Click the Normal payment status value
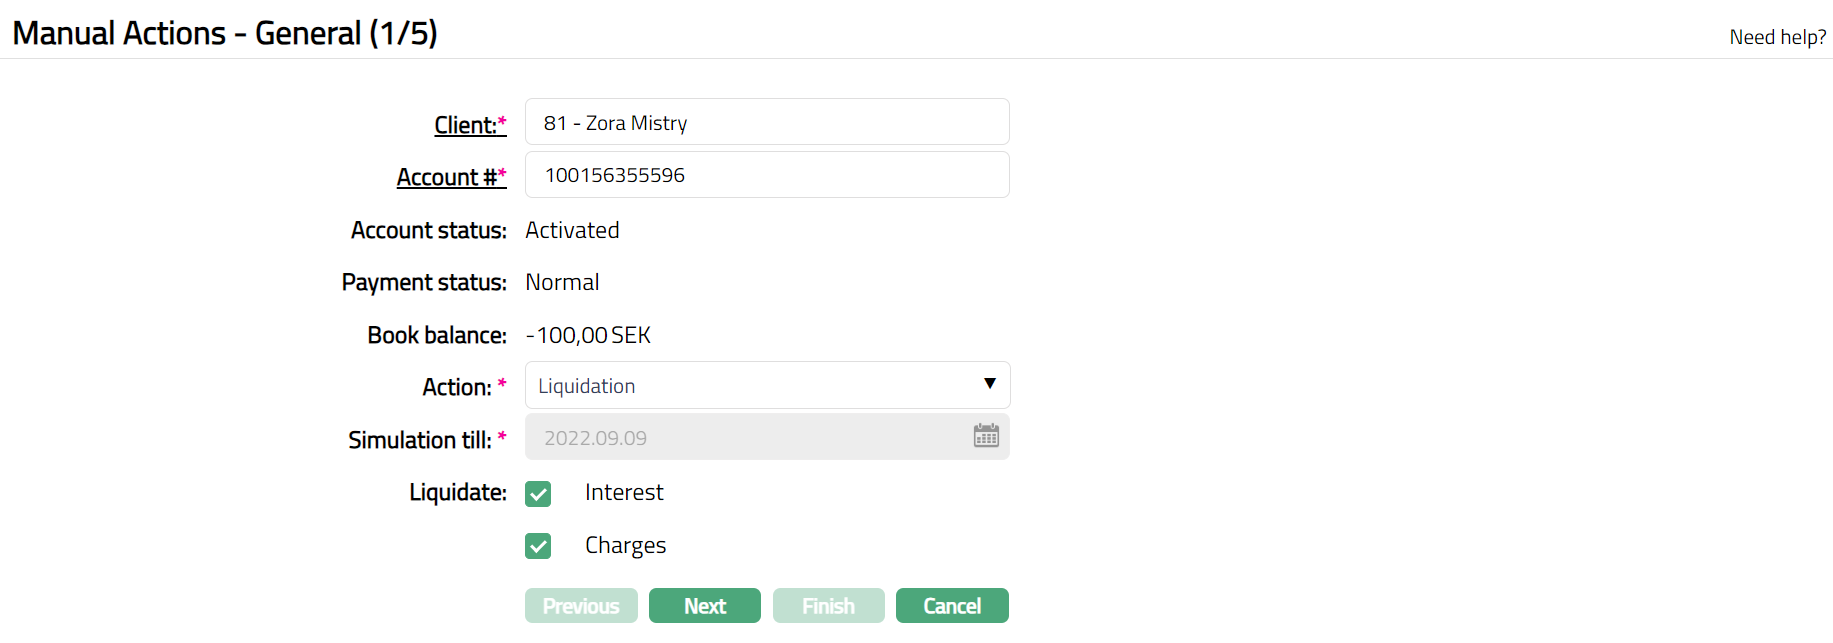1833x643 pixels. tap(562, 282)
